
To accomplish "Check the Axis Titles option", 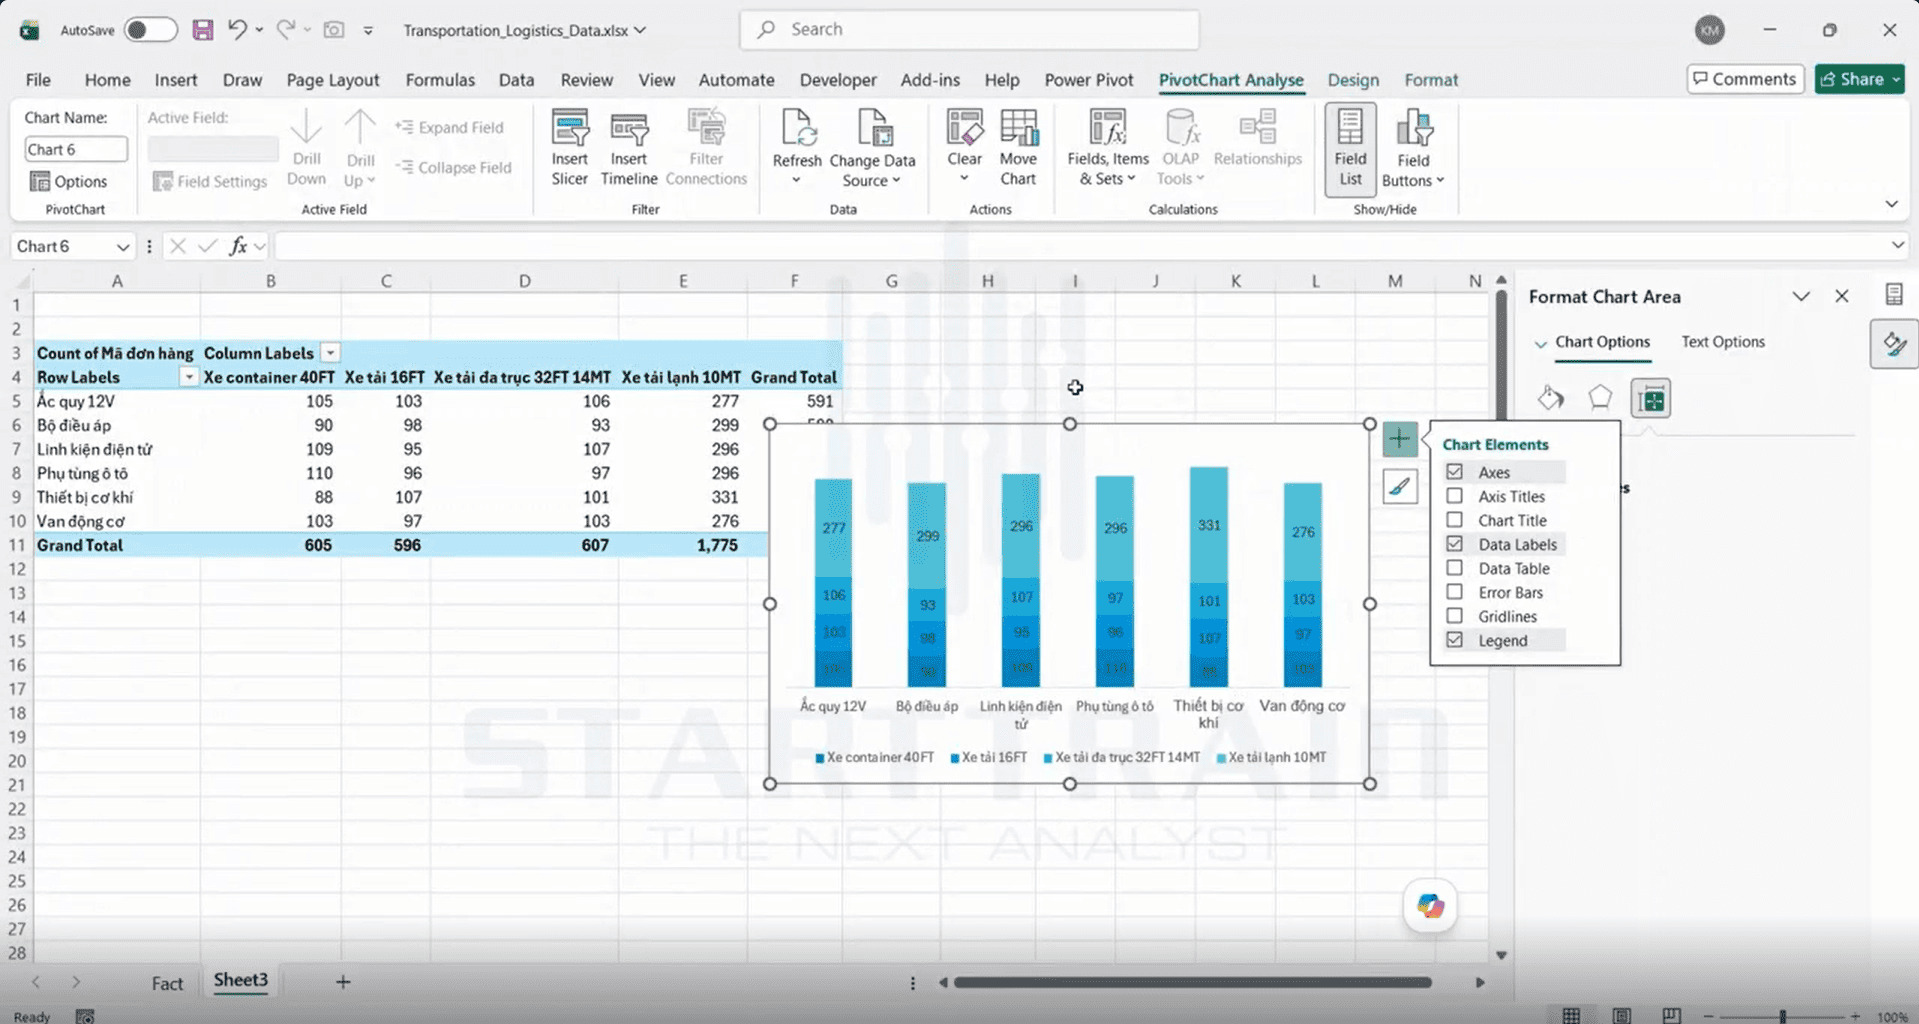I will 1454,496.
